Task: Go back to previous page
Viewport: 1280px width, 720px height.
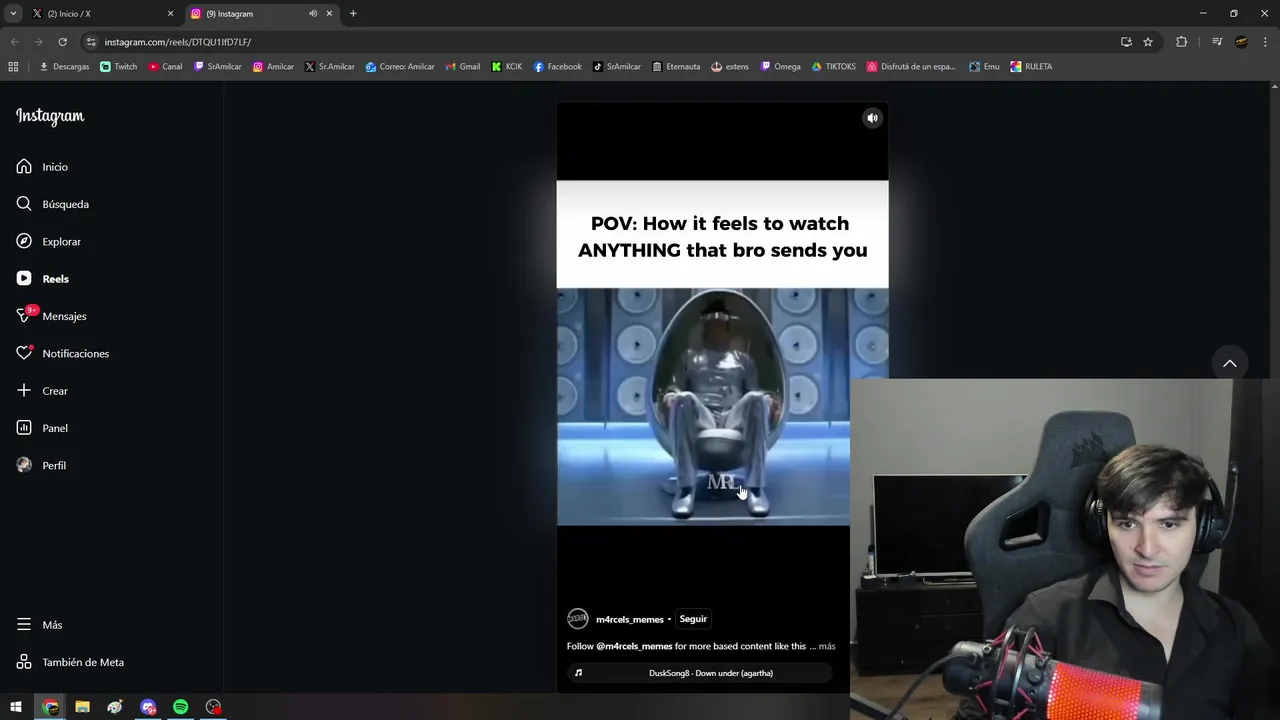Action: [14, 42]
